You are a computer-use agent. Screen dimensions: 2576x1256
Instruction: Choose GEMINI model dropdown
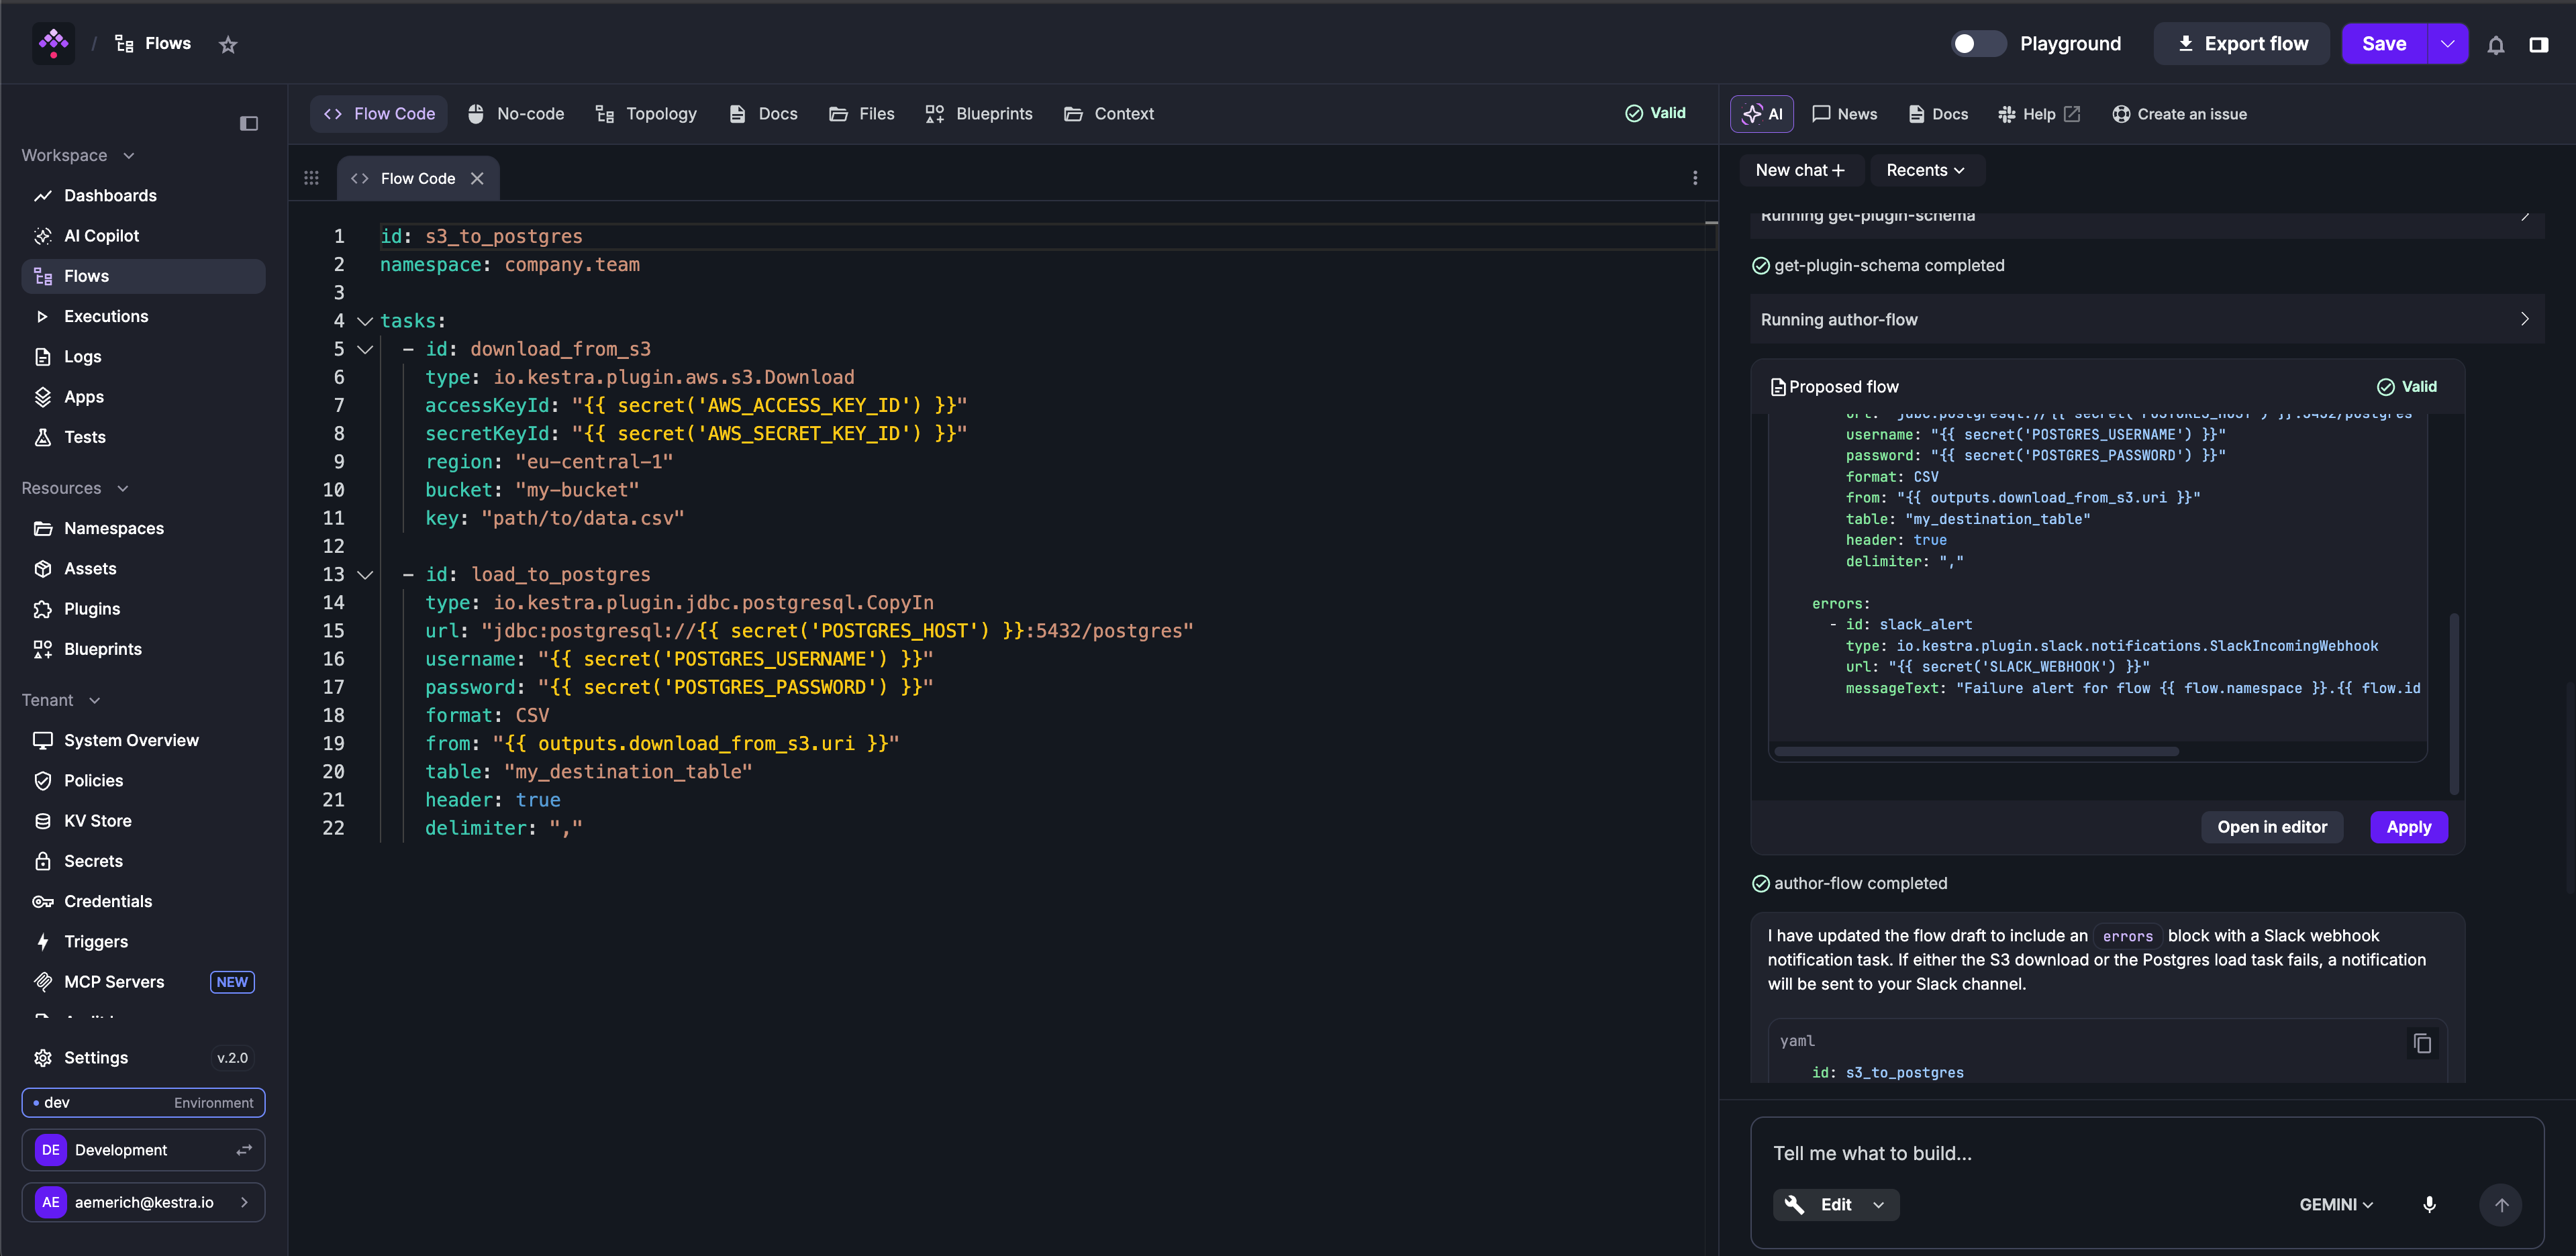2336,1204
